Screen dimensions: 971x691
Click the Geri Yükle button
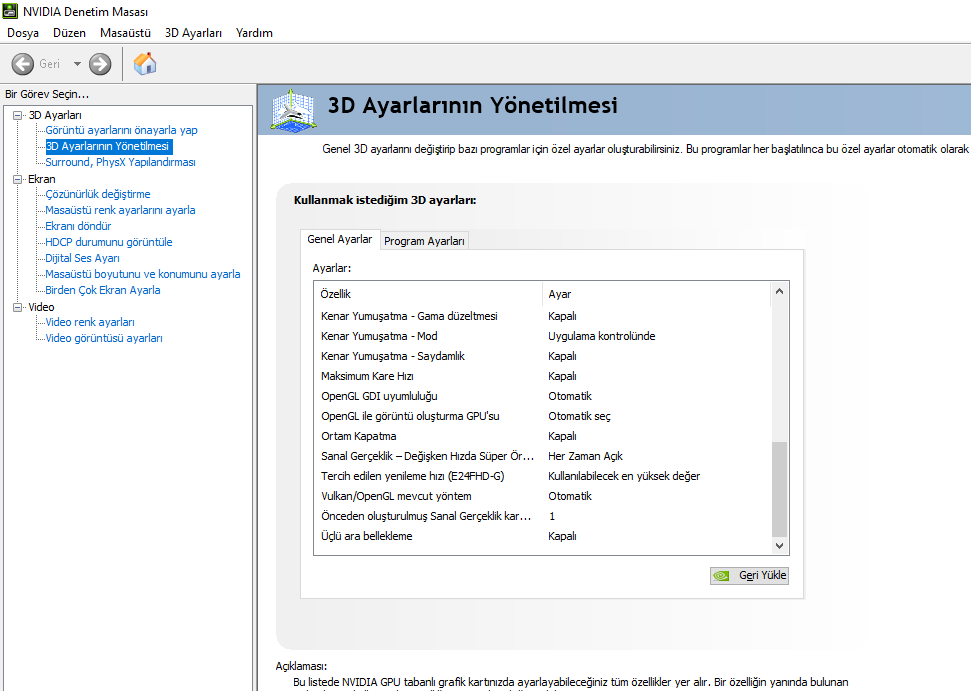(749, 576)
